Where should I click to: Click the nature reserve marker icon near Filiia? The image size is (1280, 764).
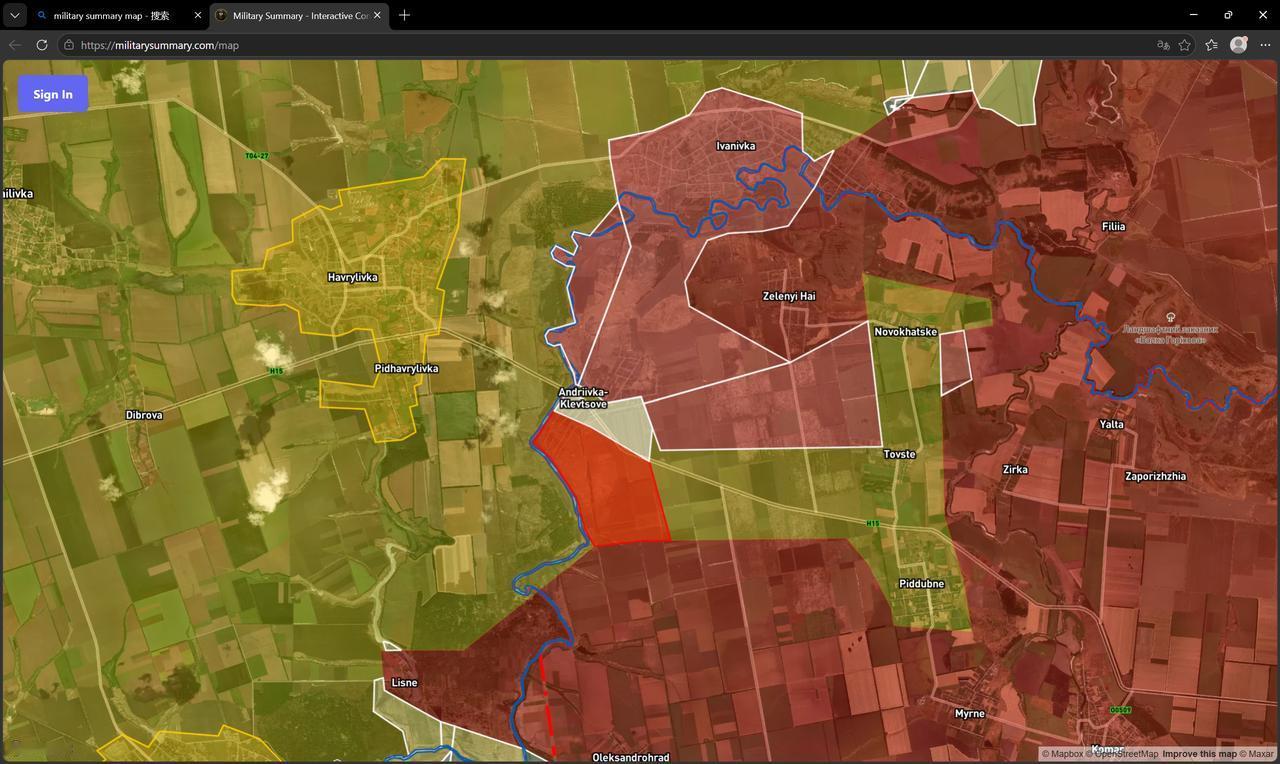tap(1170, 317)
